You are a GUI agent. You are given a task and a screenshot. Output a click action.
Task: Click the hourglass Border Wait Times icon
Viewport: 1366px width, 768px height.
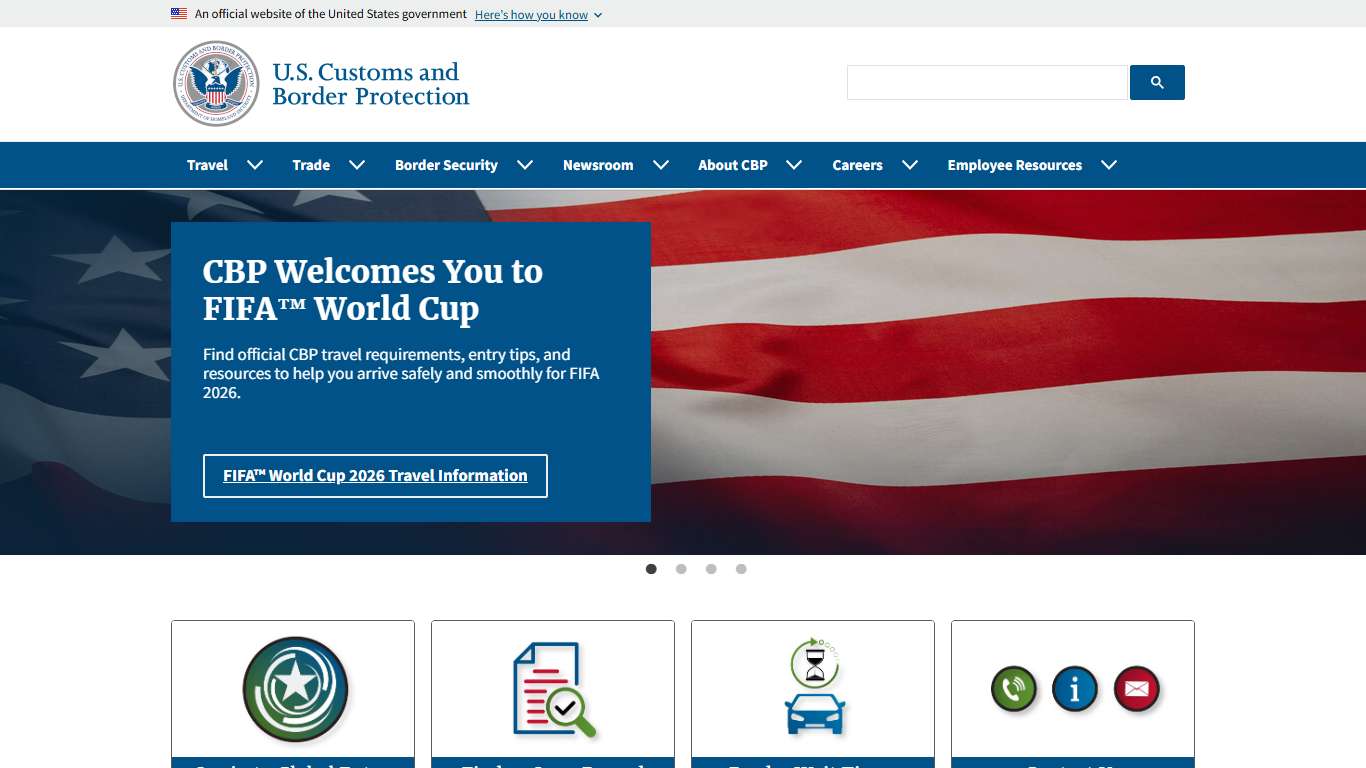(x=813, y=689)
